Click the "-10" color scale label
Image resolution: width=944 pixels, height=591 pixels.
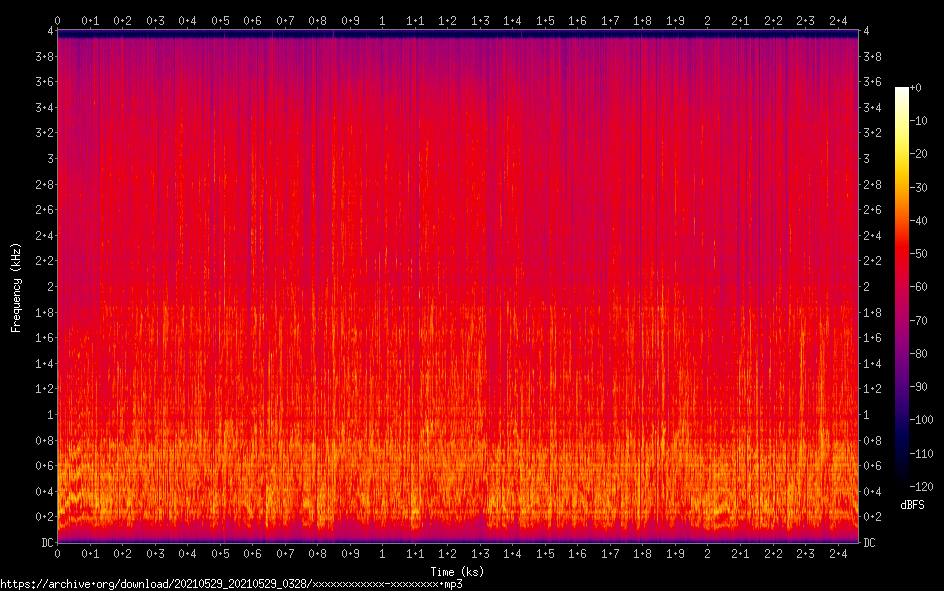[918, 121]
